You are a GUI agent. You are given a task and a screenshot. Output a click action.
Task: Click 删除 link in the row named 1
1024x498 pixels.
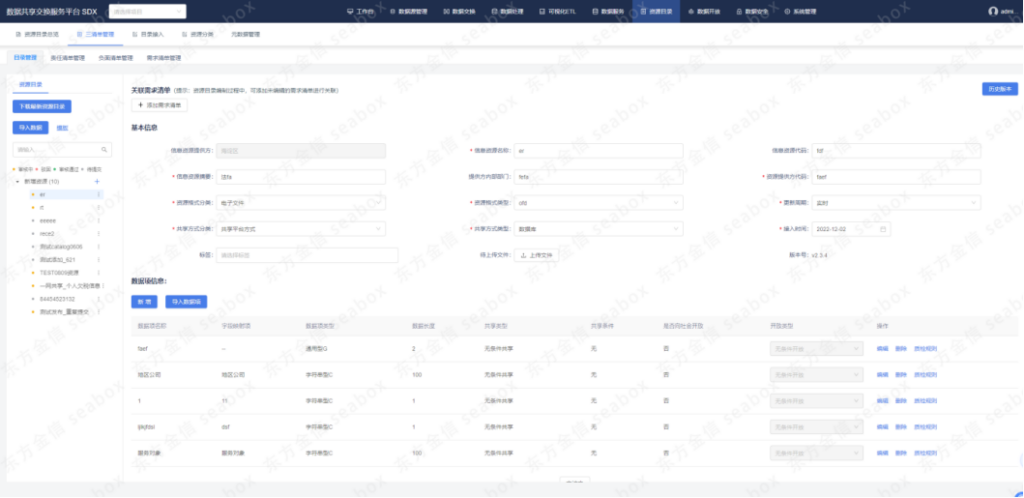[901, 401]
